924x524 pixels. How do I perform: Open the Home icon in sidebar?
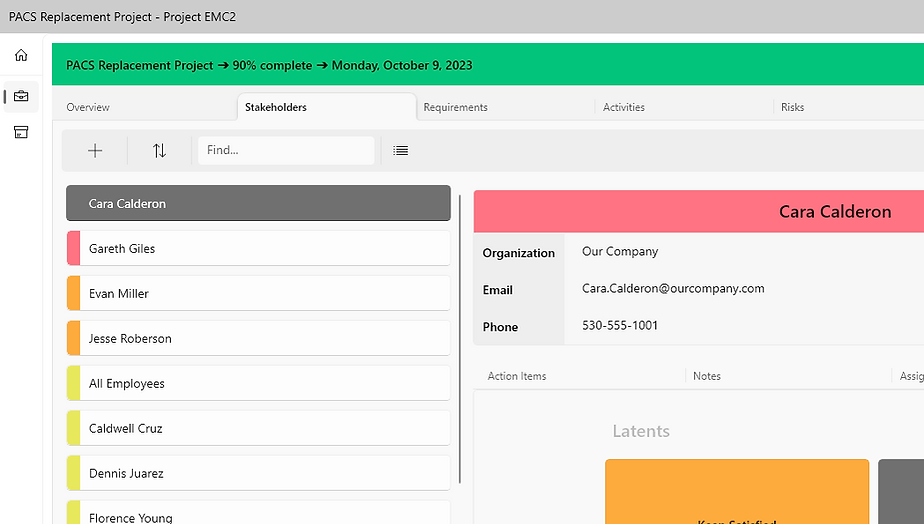[x=21, y=55]
